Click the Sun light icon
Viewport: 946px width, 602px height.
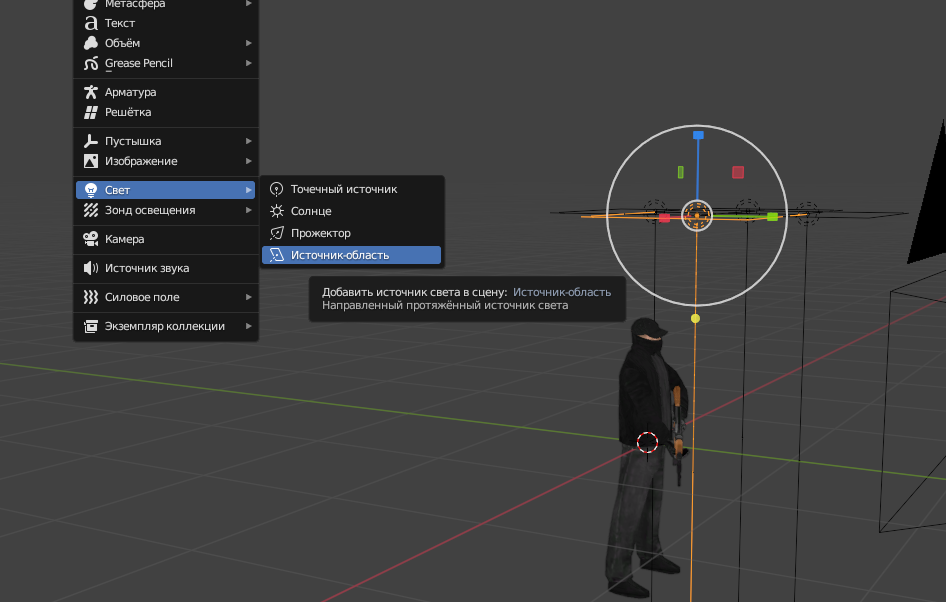coord(277,211)
